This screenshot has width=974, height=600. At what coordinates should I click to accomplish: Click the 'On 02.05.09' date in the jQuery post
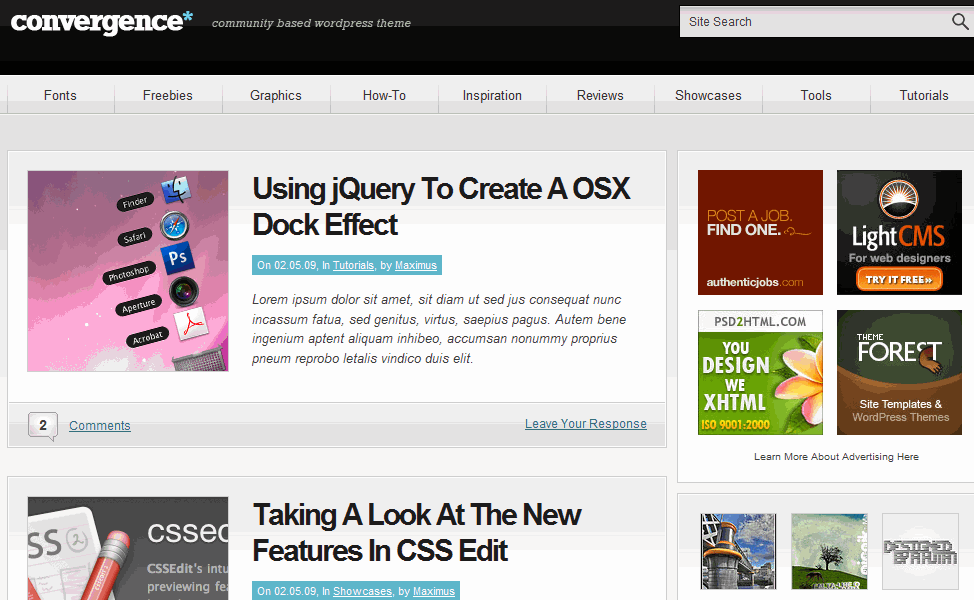pos(286,265)
